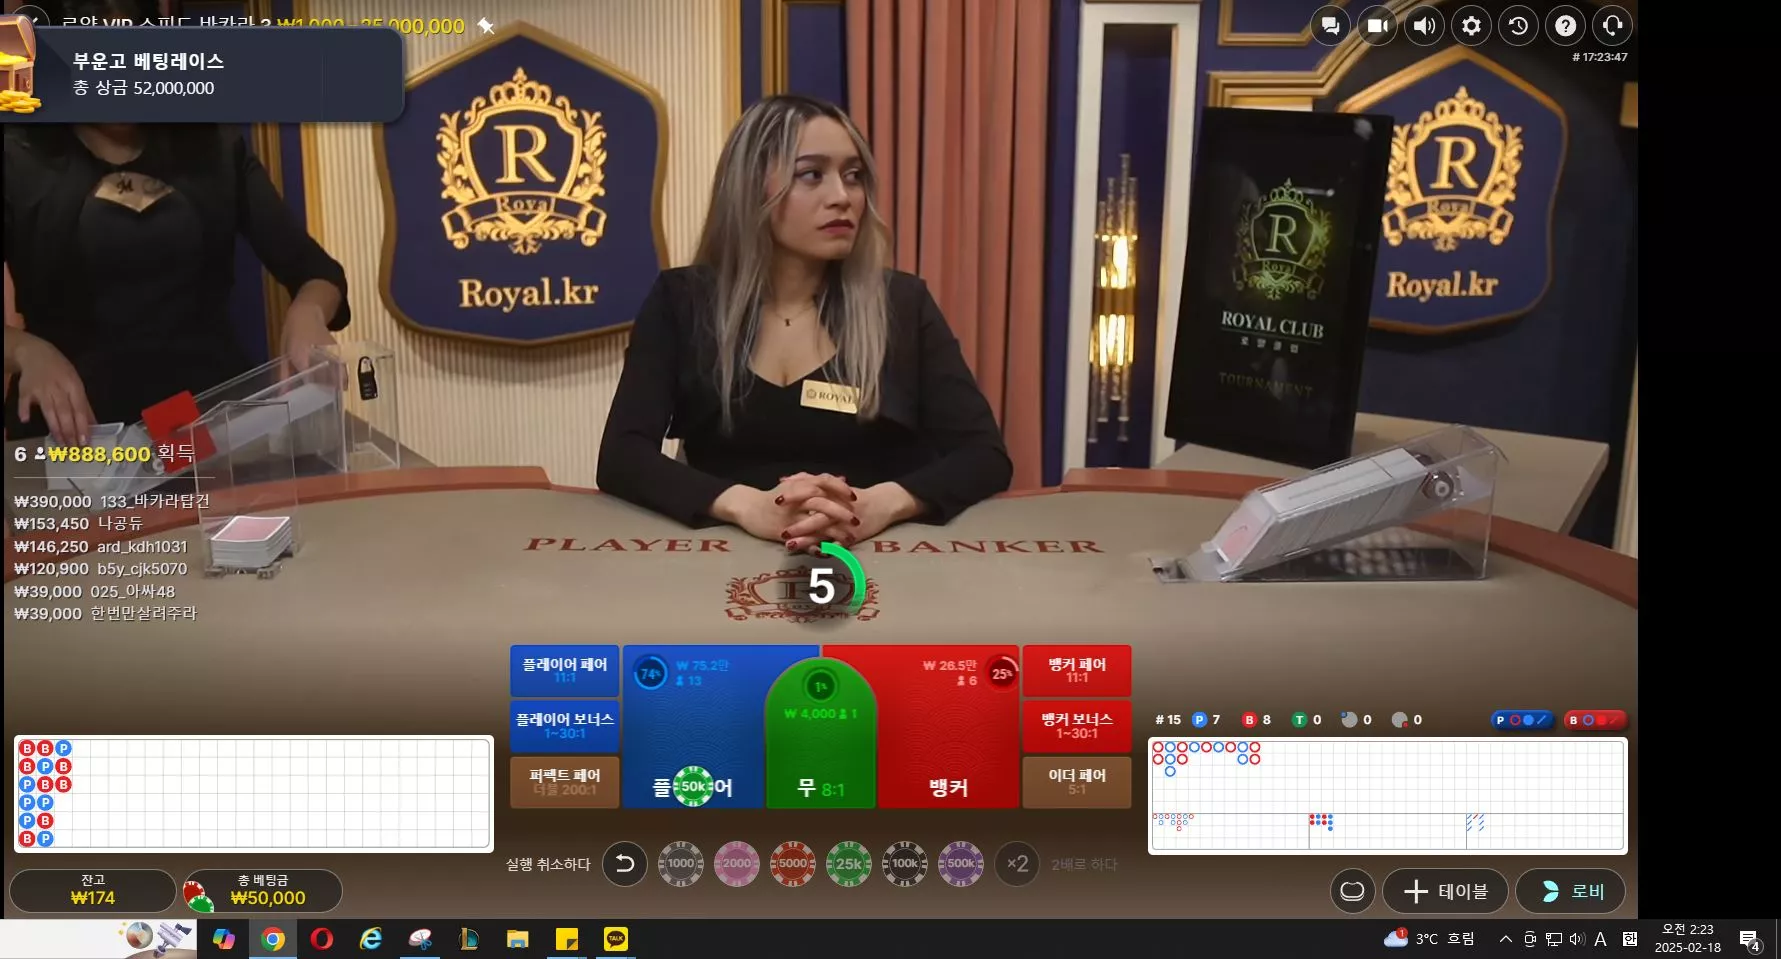Click the green T tie counter
Image resolution: width=1781 pixels, height=959 pixels.
1307,720
